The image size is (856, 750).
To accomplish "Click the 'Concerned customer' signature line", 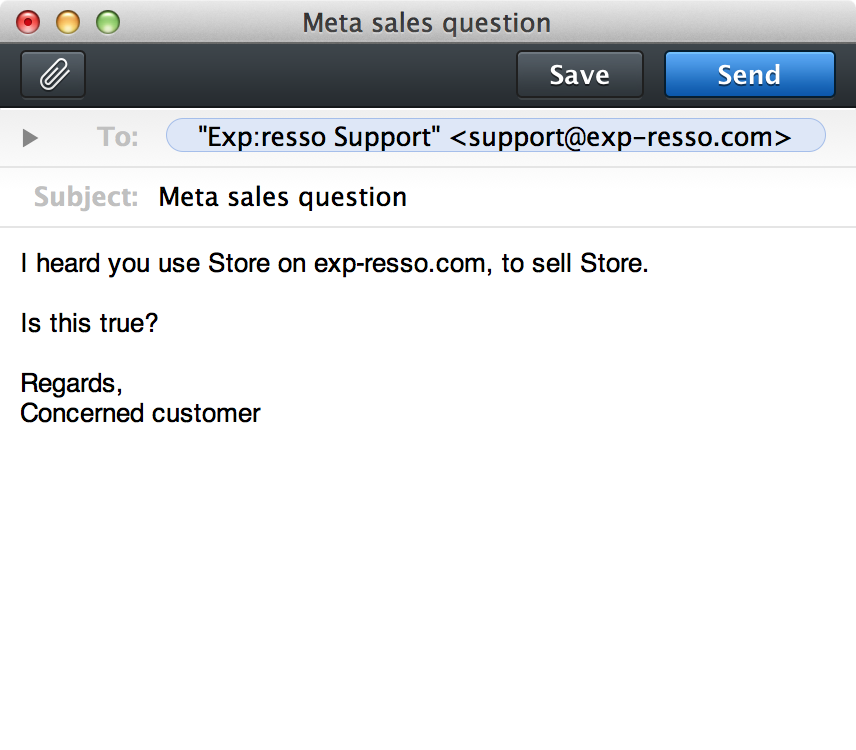I will pyautogui.click(x=140, y=413).
